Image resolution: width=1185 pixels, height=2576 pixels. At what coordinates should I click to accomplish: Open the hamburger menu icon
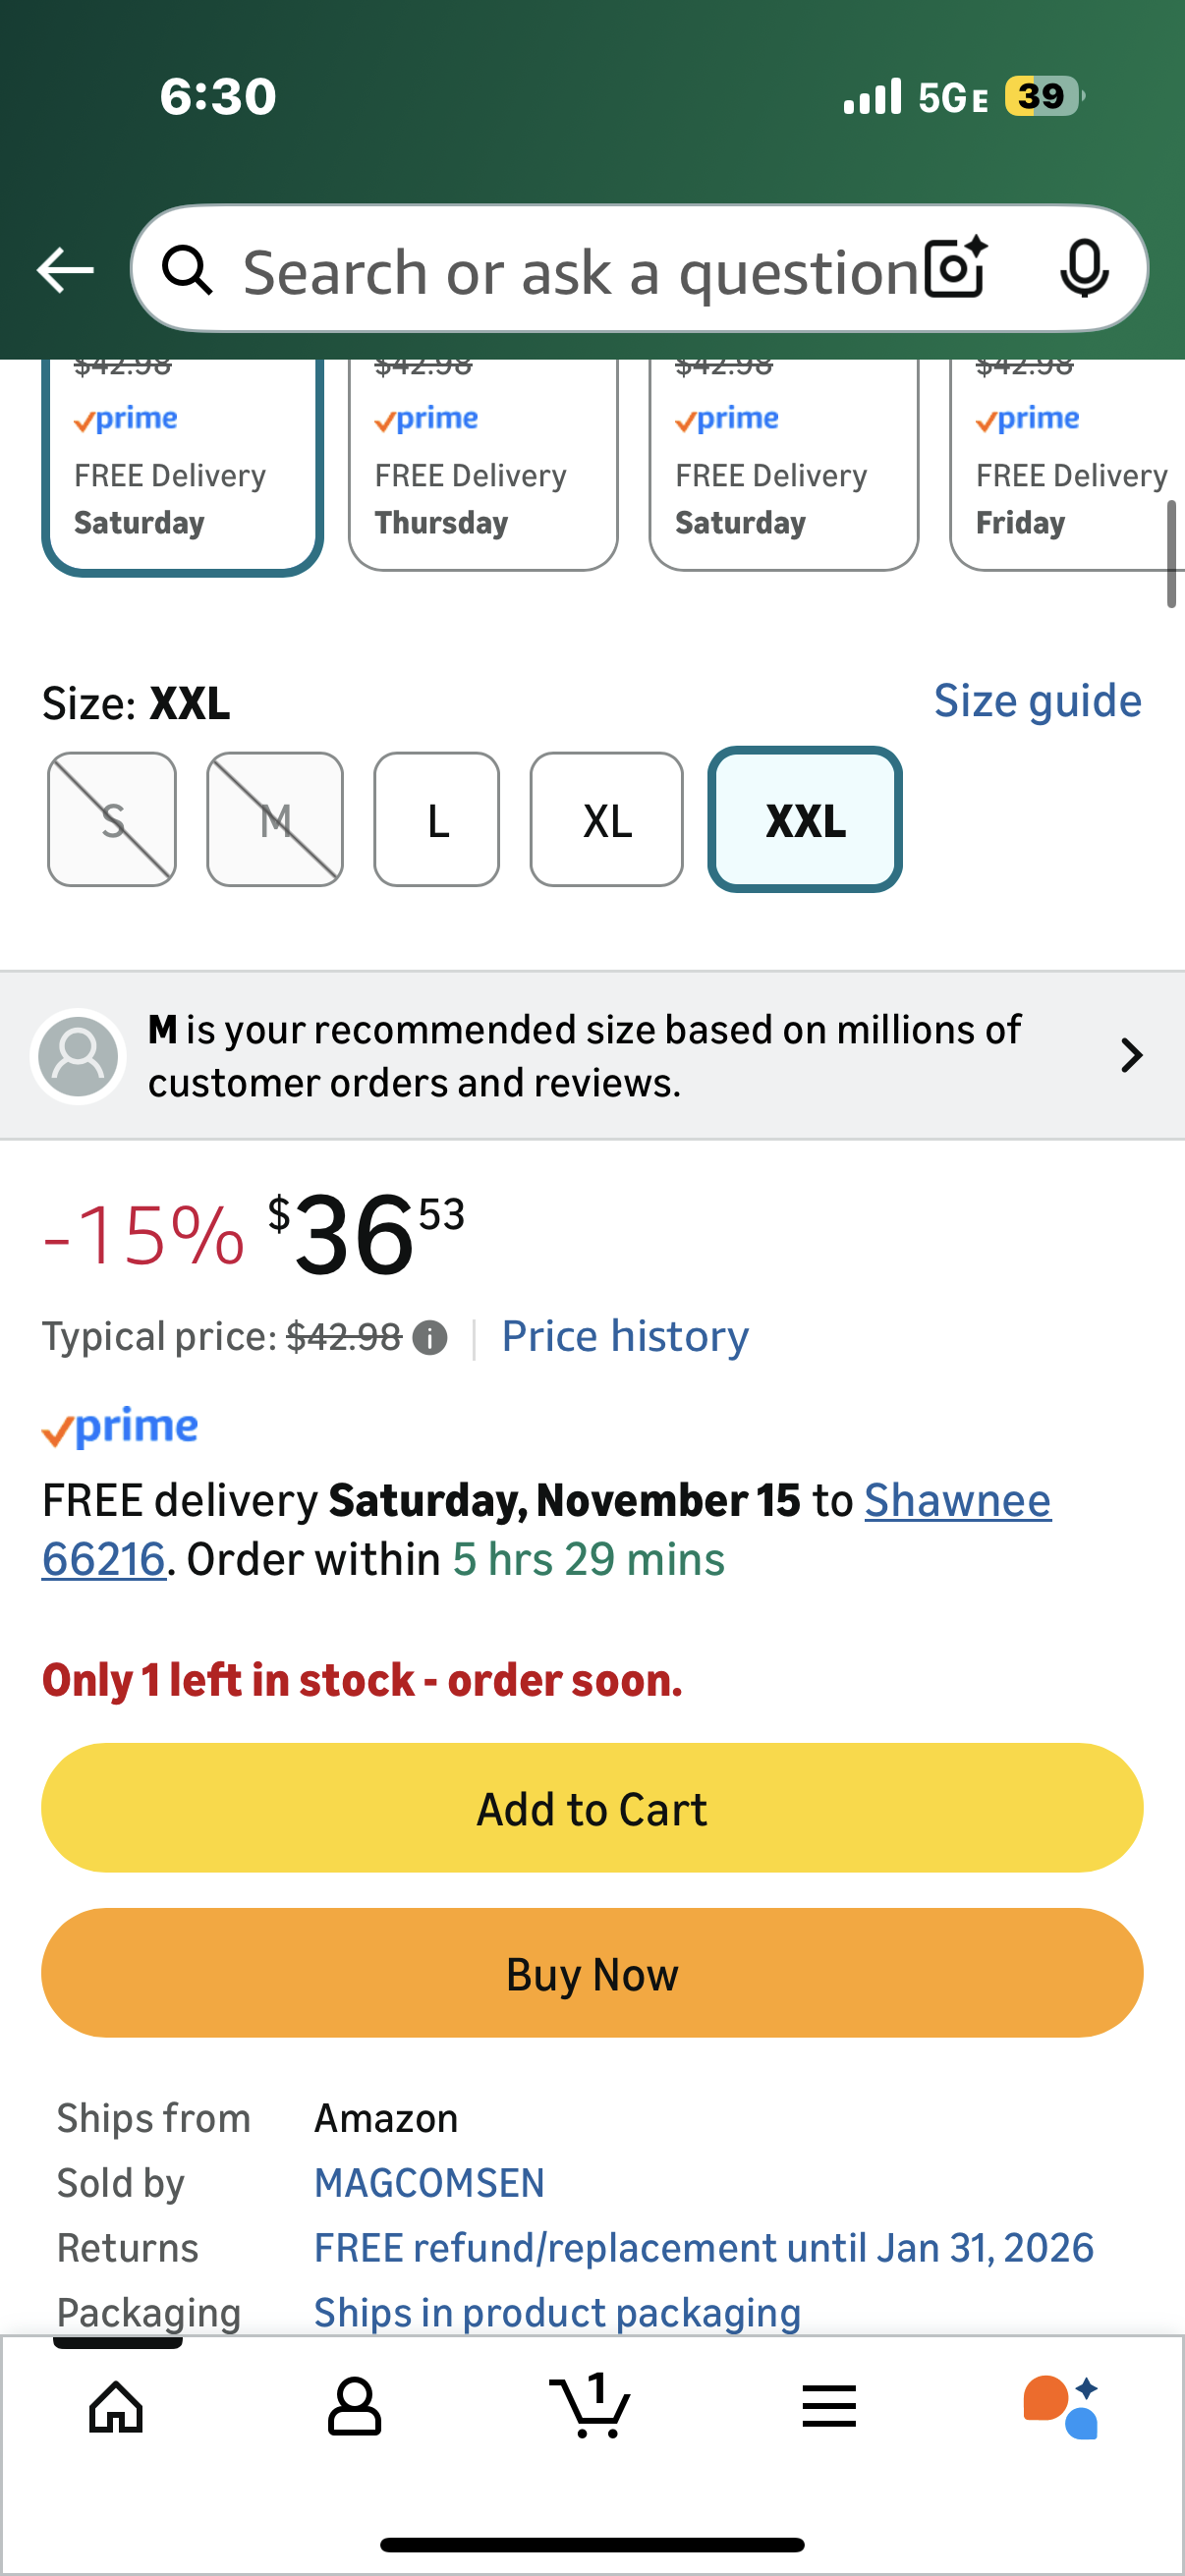[x=829, y=2407]
